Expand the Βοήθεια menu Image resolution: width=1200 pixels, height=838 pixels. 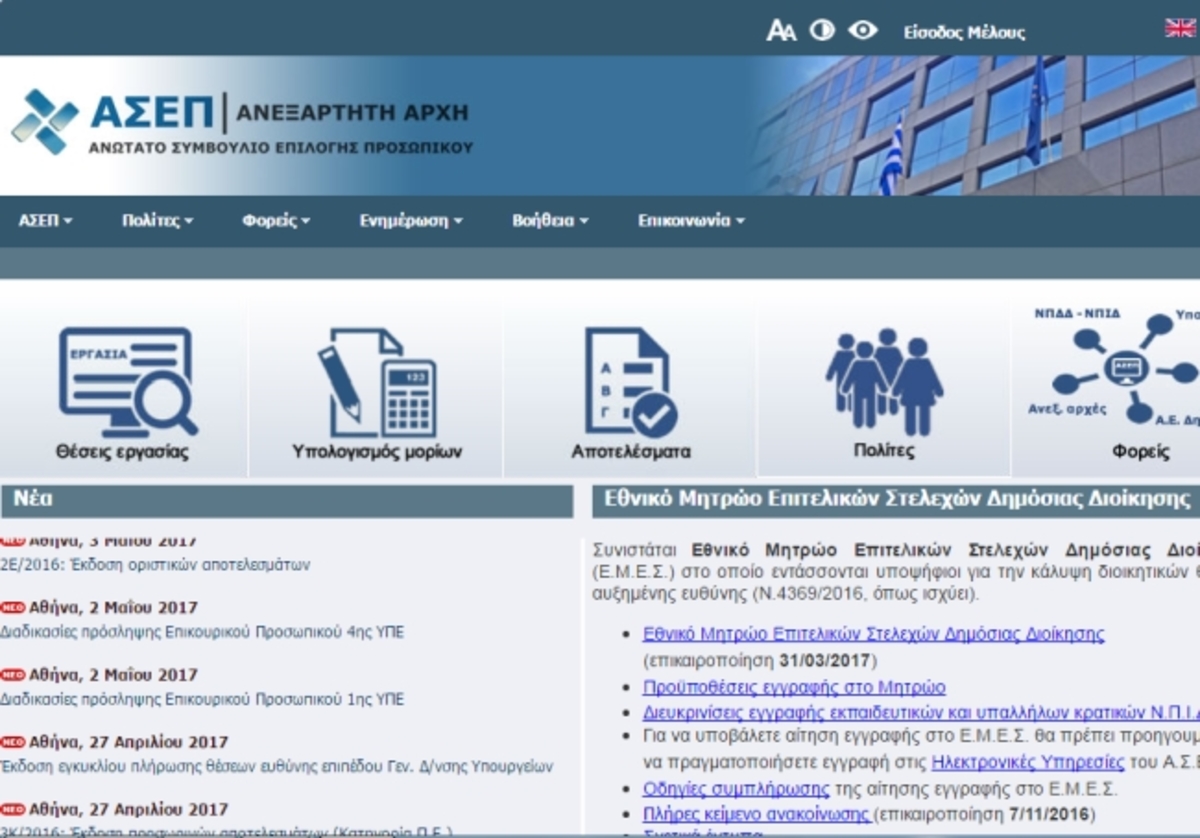550,221
